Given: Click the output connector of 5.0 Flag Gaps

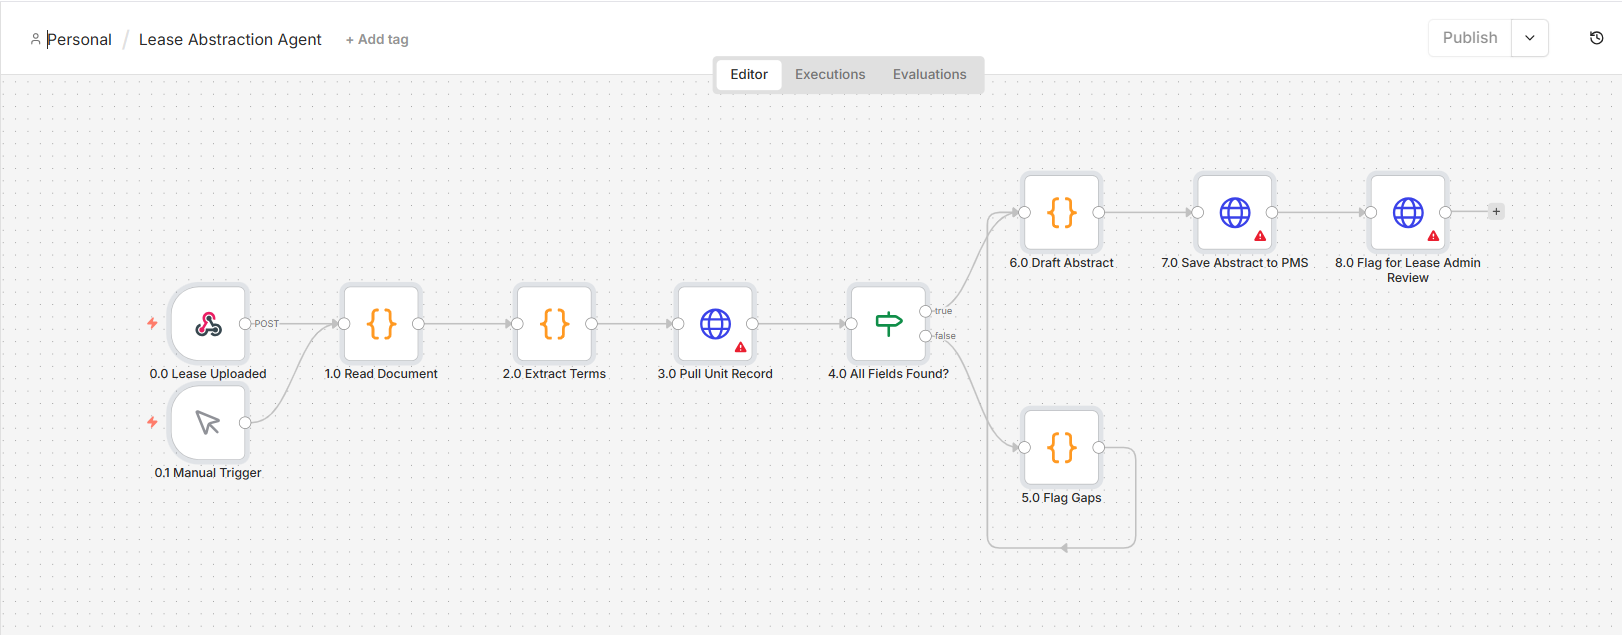Looking at the screenshot, I should [x=1099, y=447].
